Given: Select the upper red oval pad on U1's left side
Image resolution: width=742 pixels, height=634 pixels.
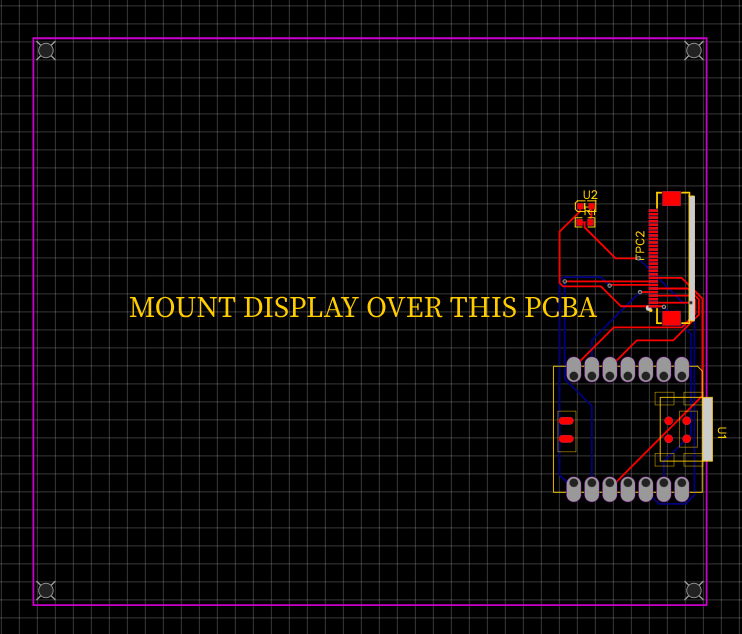Looking at the screenshot, I should click(567, 421).
